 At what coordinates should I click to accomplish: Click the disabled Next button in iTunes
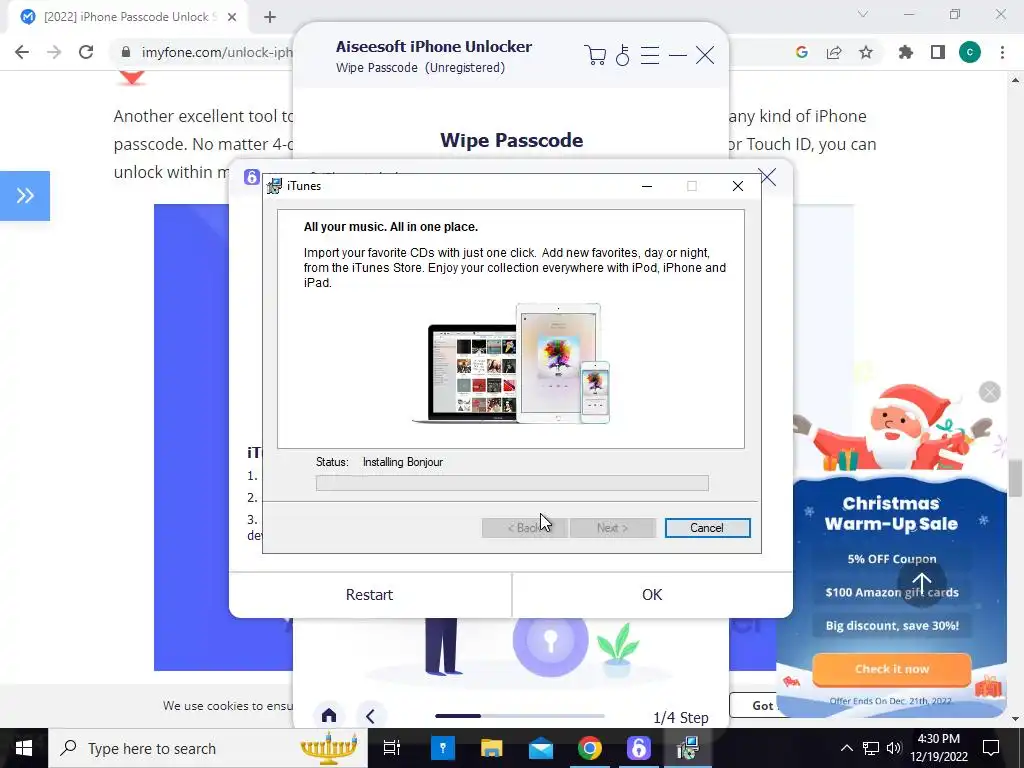[x=612, y=528]
